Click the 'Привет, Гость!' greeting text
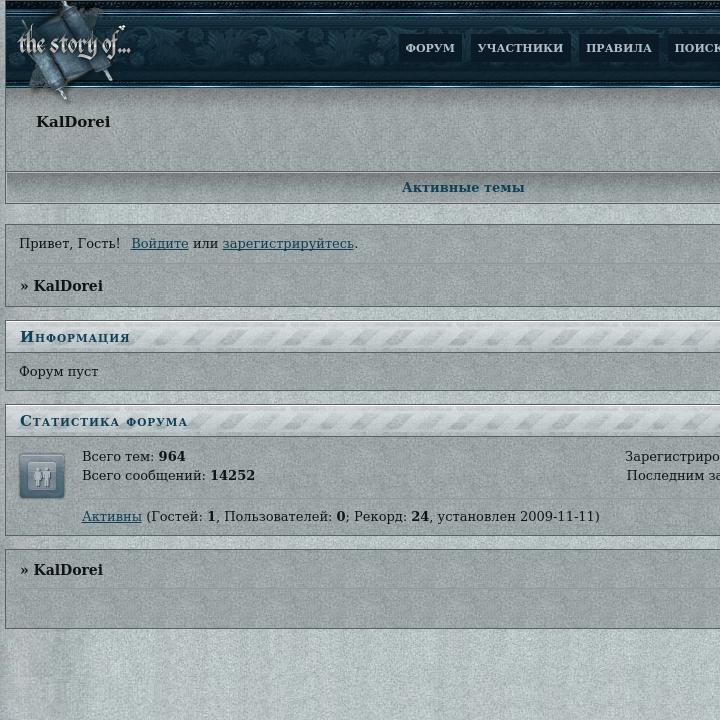 coord(70,243)
